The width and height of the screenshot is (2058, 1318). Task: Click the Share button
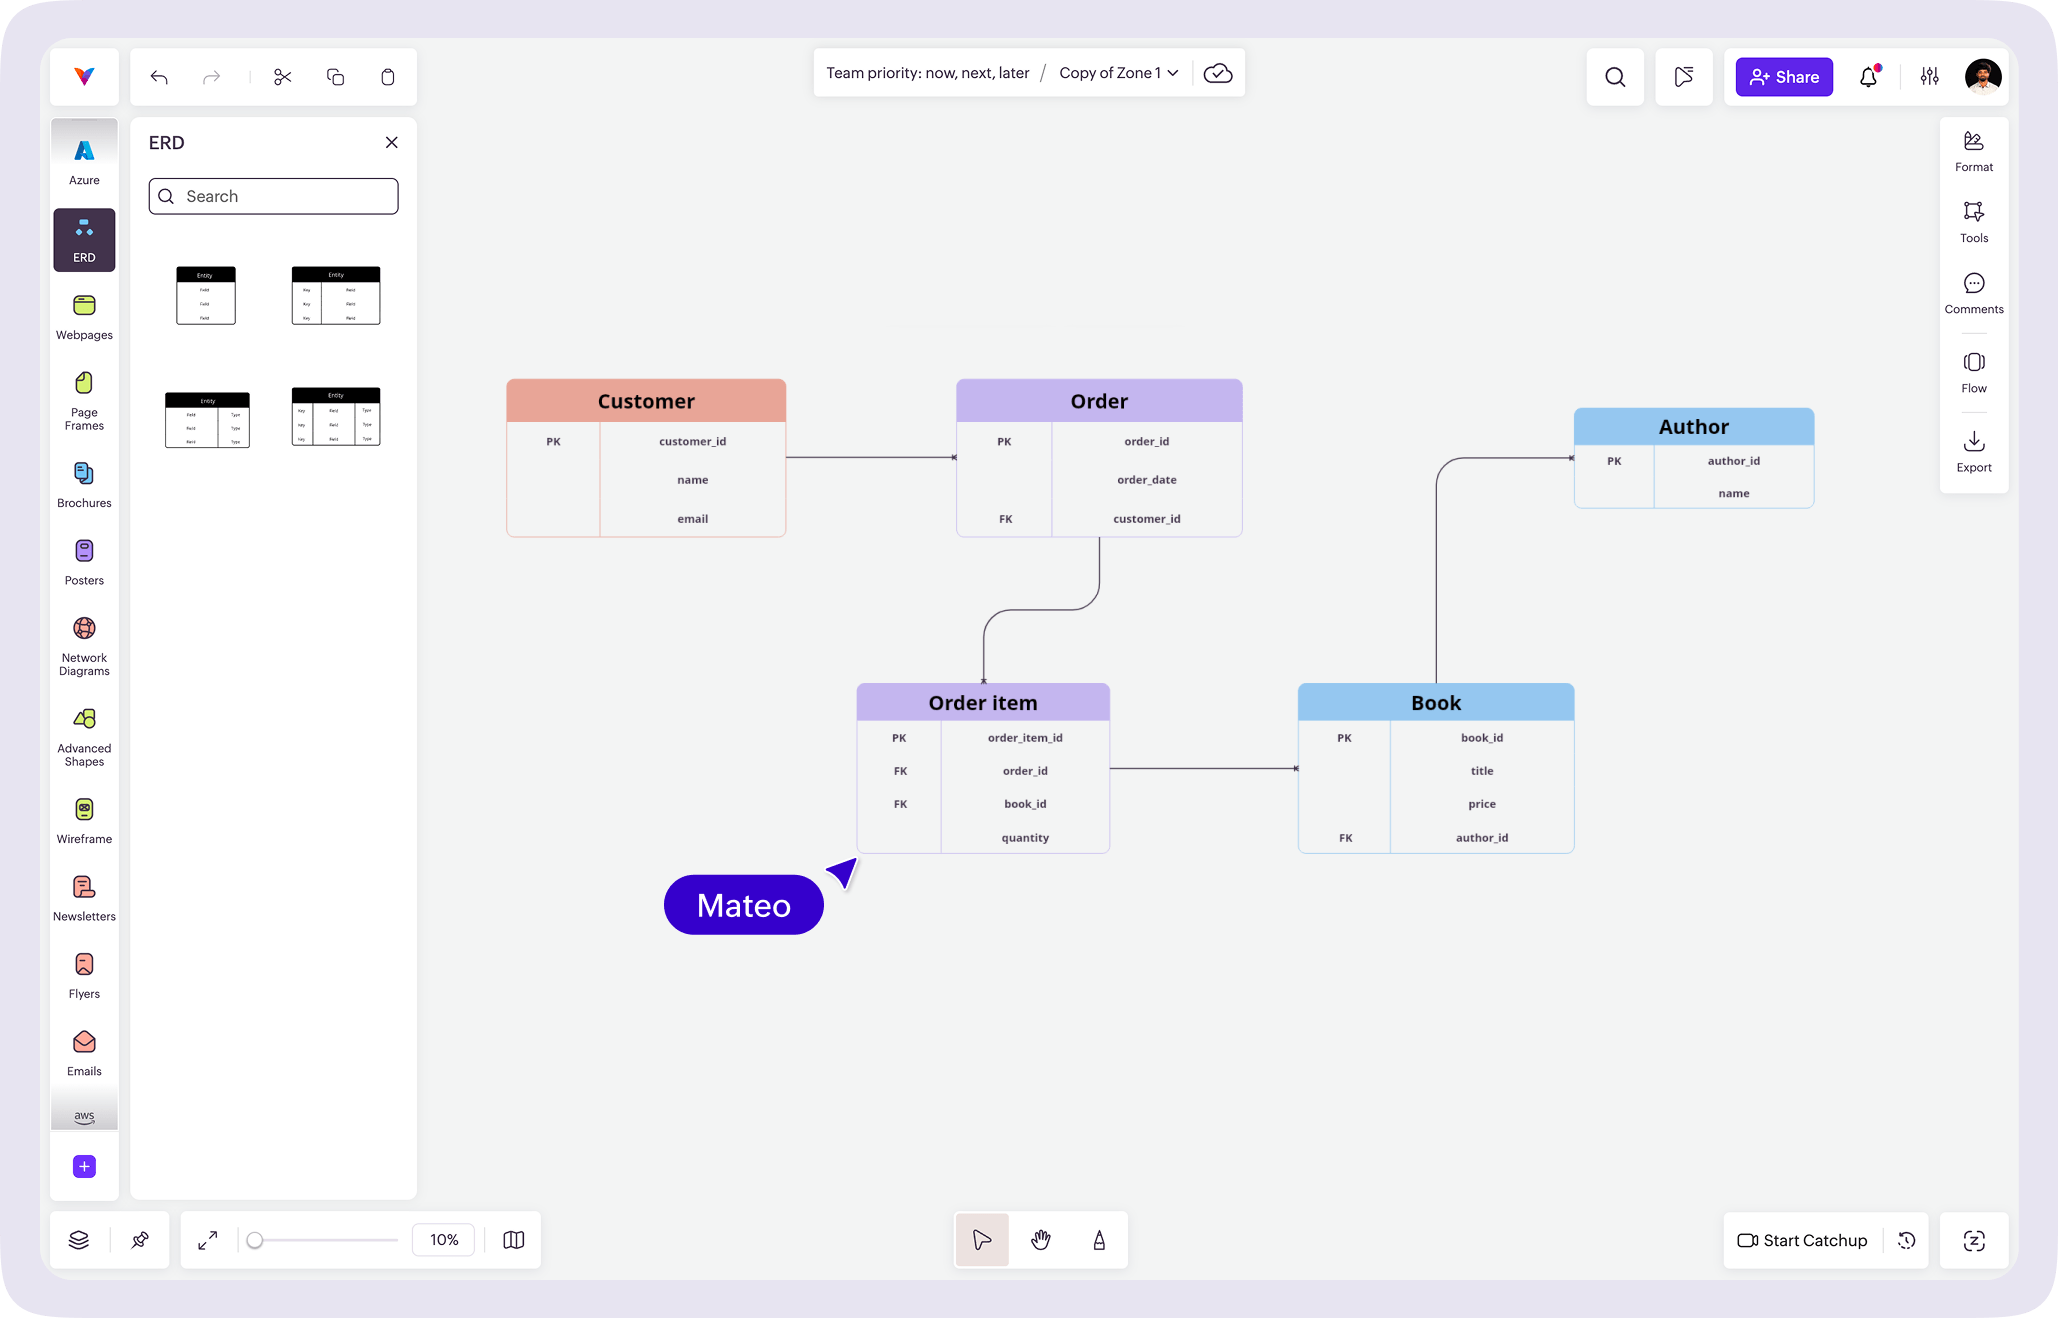pos(1783,77)
